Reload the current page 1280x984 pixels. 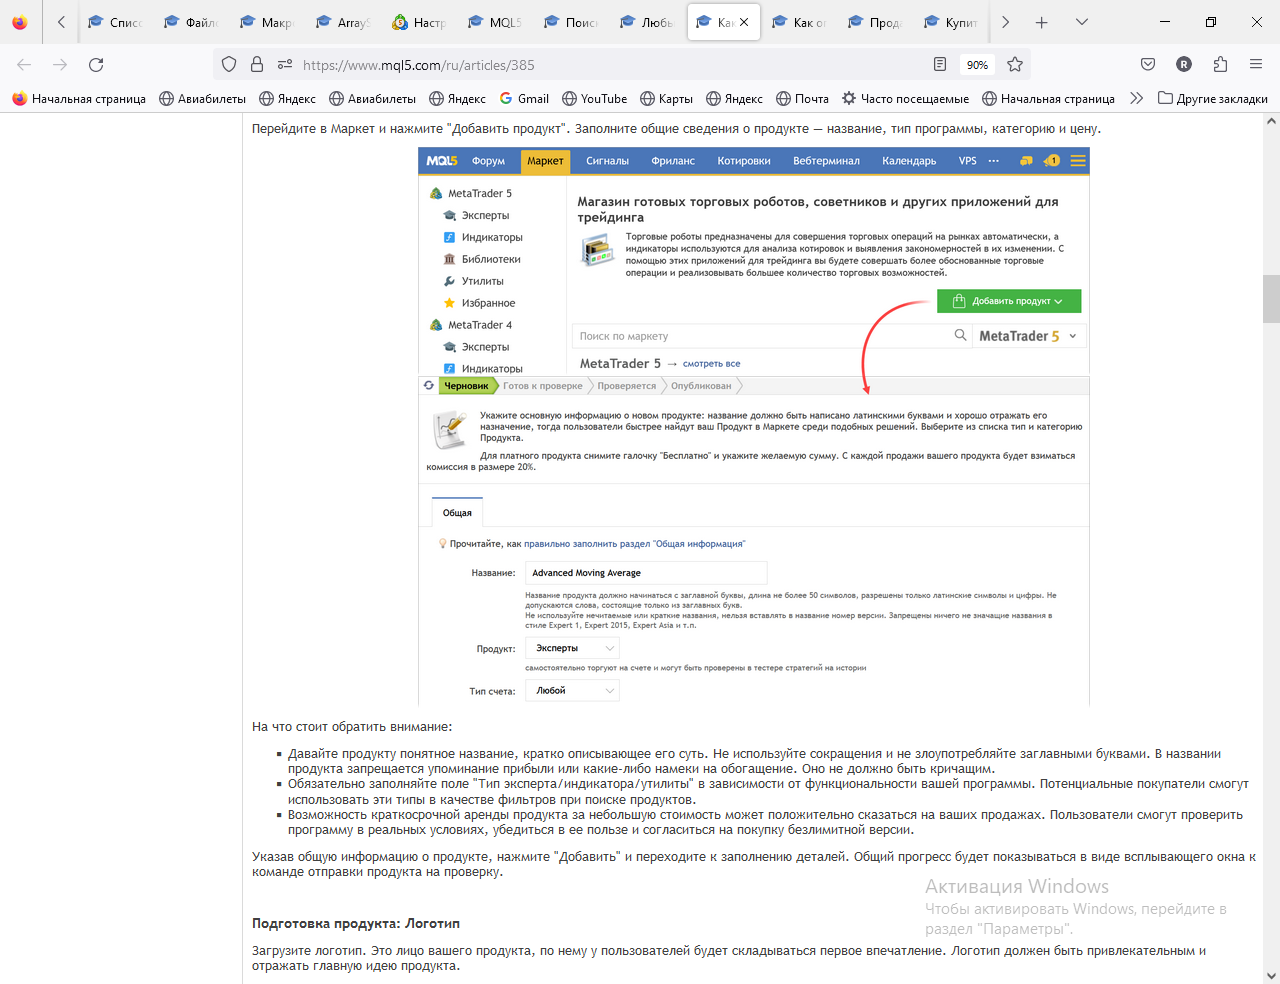tap(96, 65)
